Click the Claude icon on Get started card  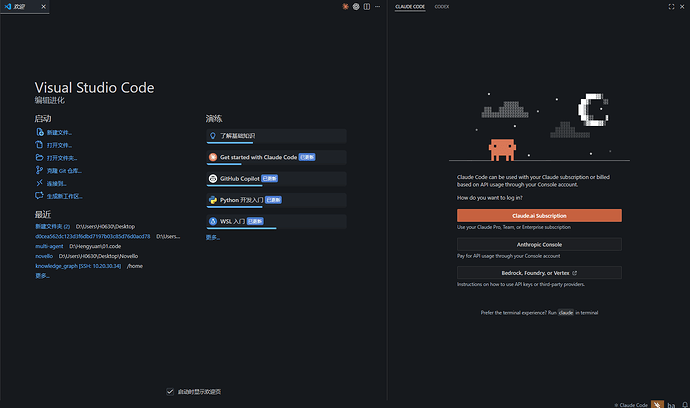coord(213,157)
